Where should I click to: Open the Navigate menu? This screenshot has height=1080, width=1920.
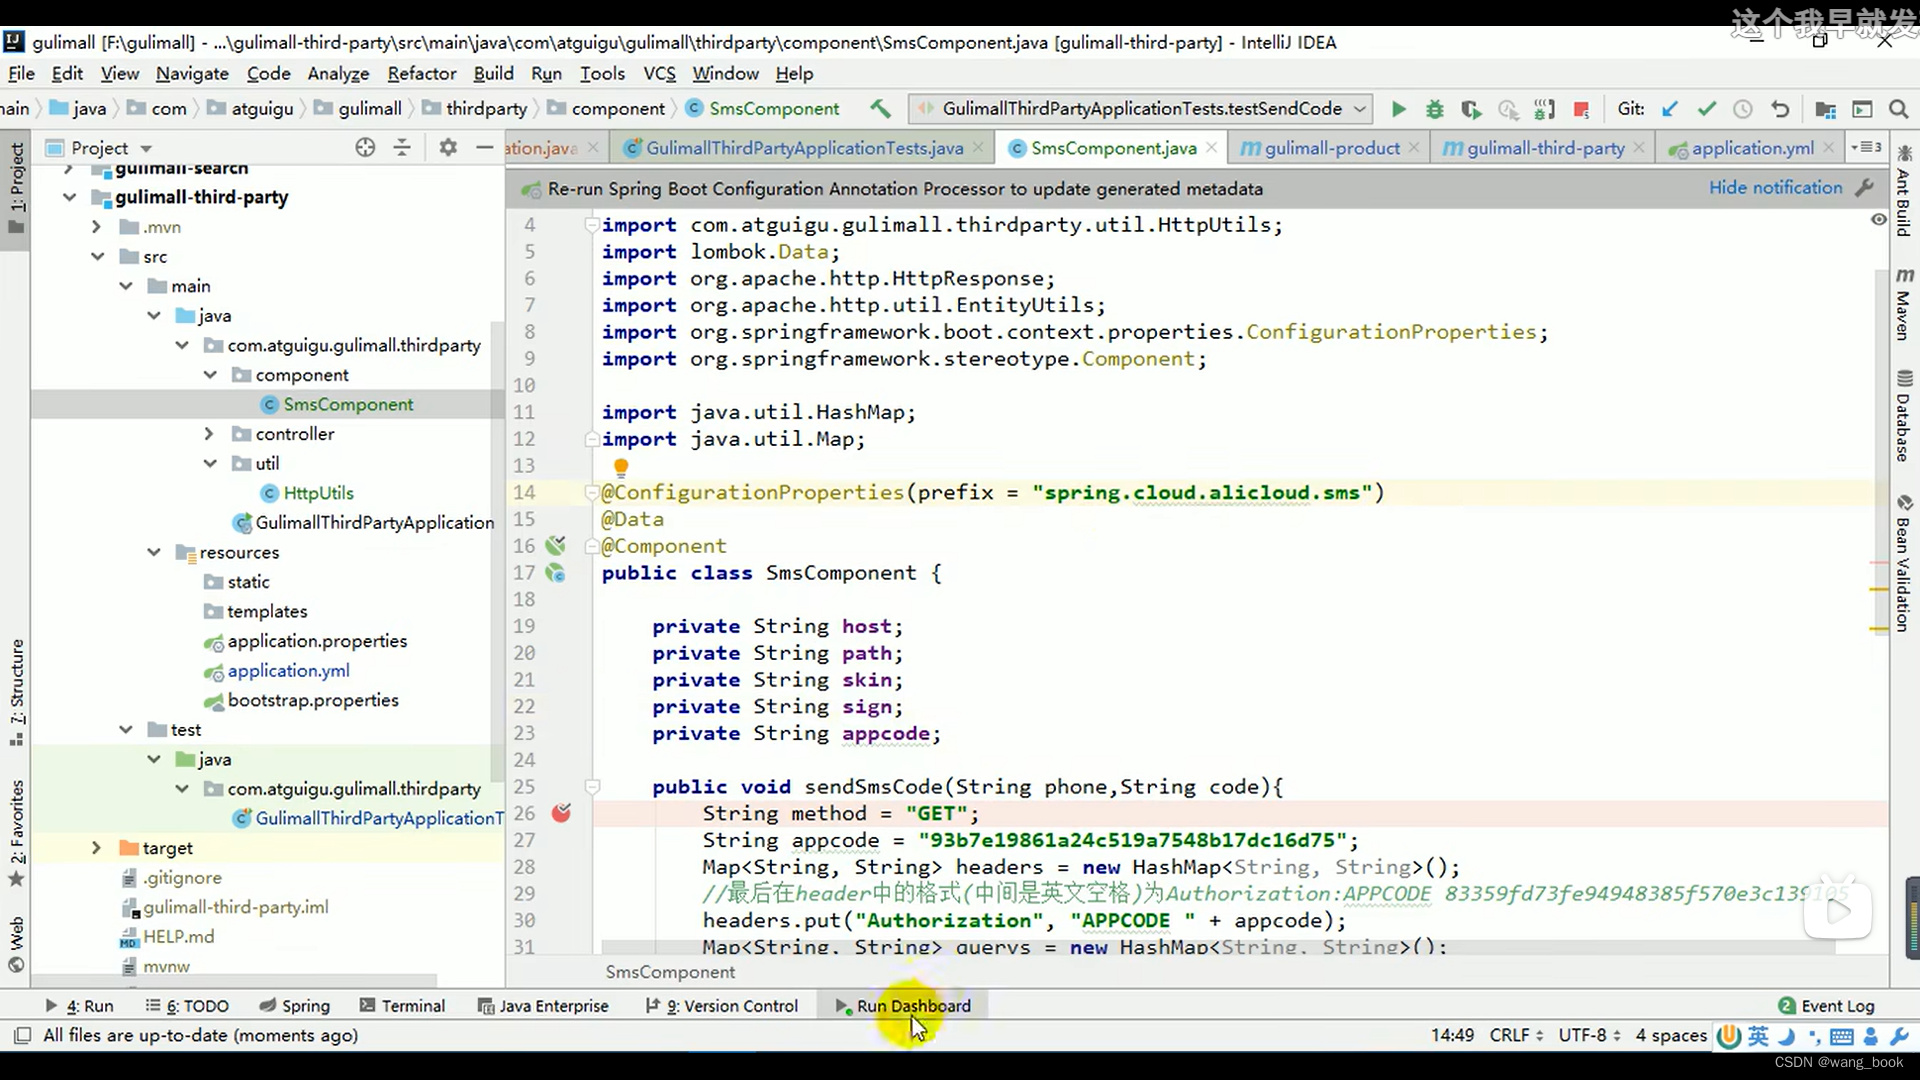[x=192, y=73]
